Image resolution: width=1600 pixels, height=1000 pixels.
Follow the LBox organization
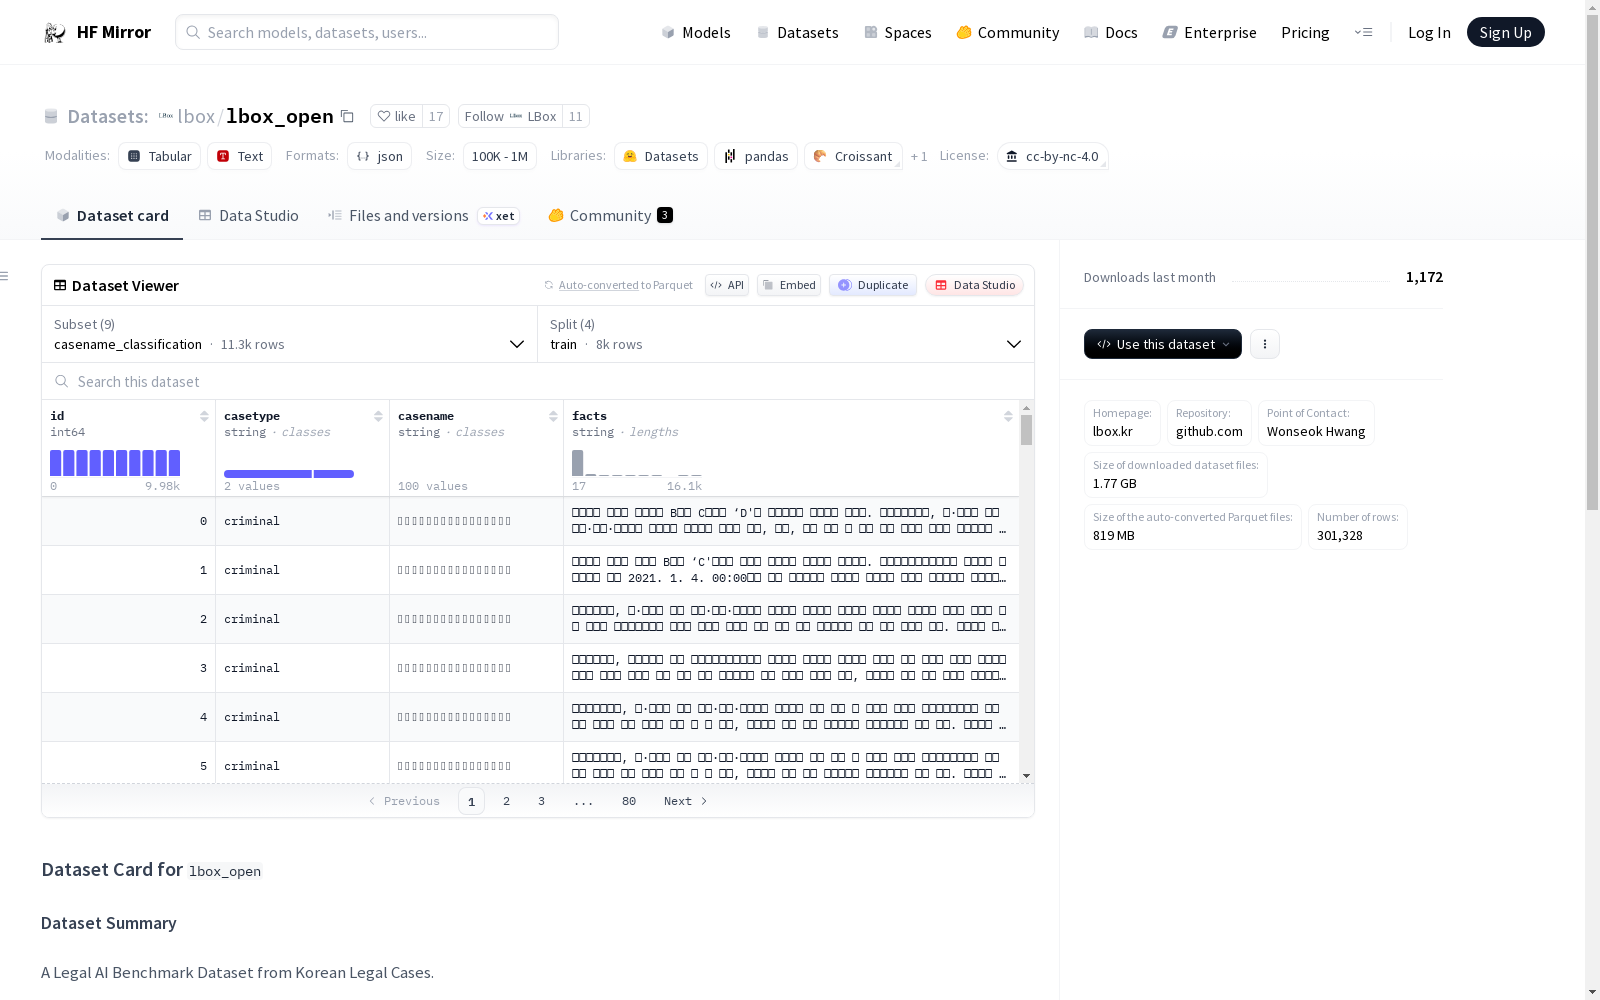pos(510,116)
